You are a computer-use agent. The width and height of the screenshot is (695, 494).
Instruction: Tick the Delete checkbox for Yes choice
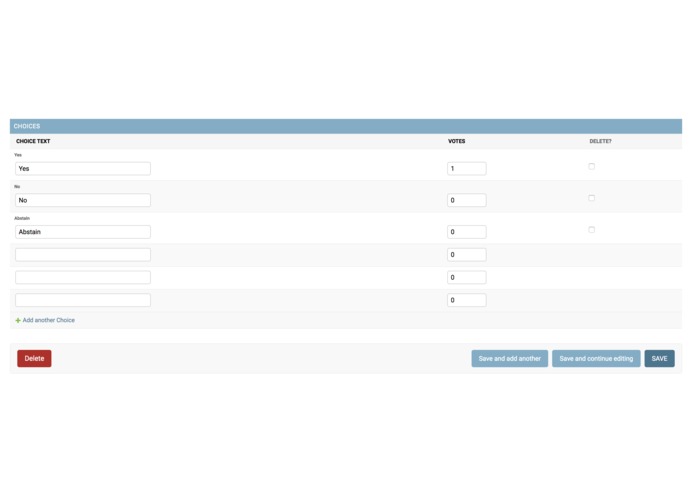pos(591,166)
